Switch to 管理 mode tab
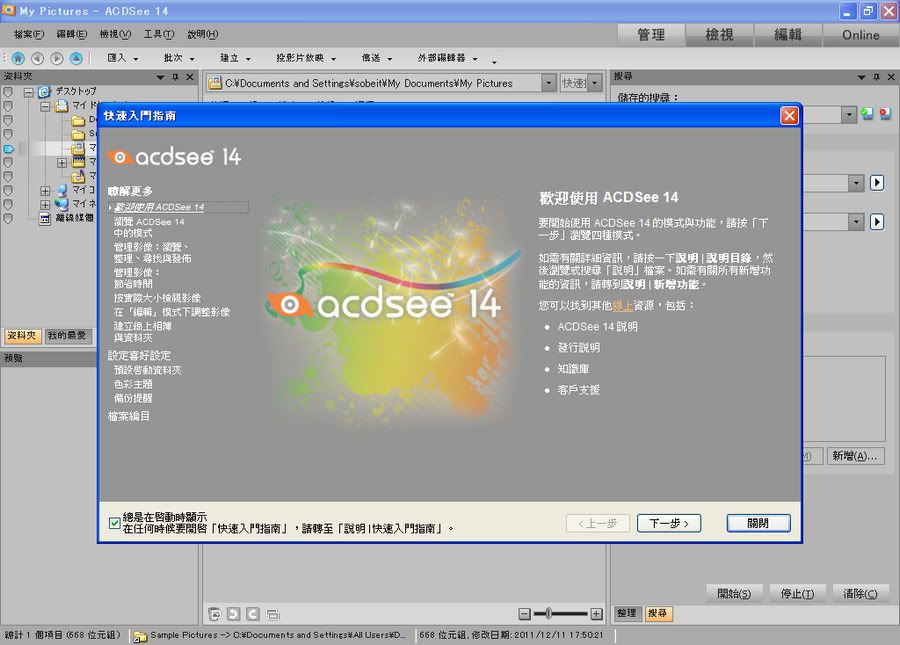This screenshot has width=900, height=645. coord(651,35)
